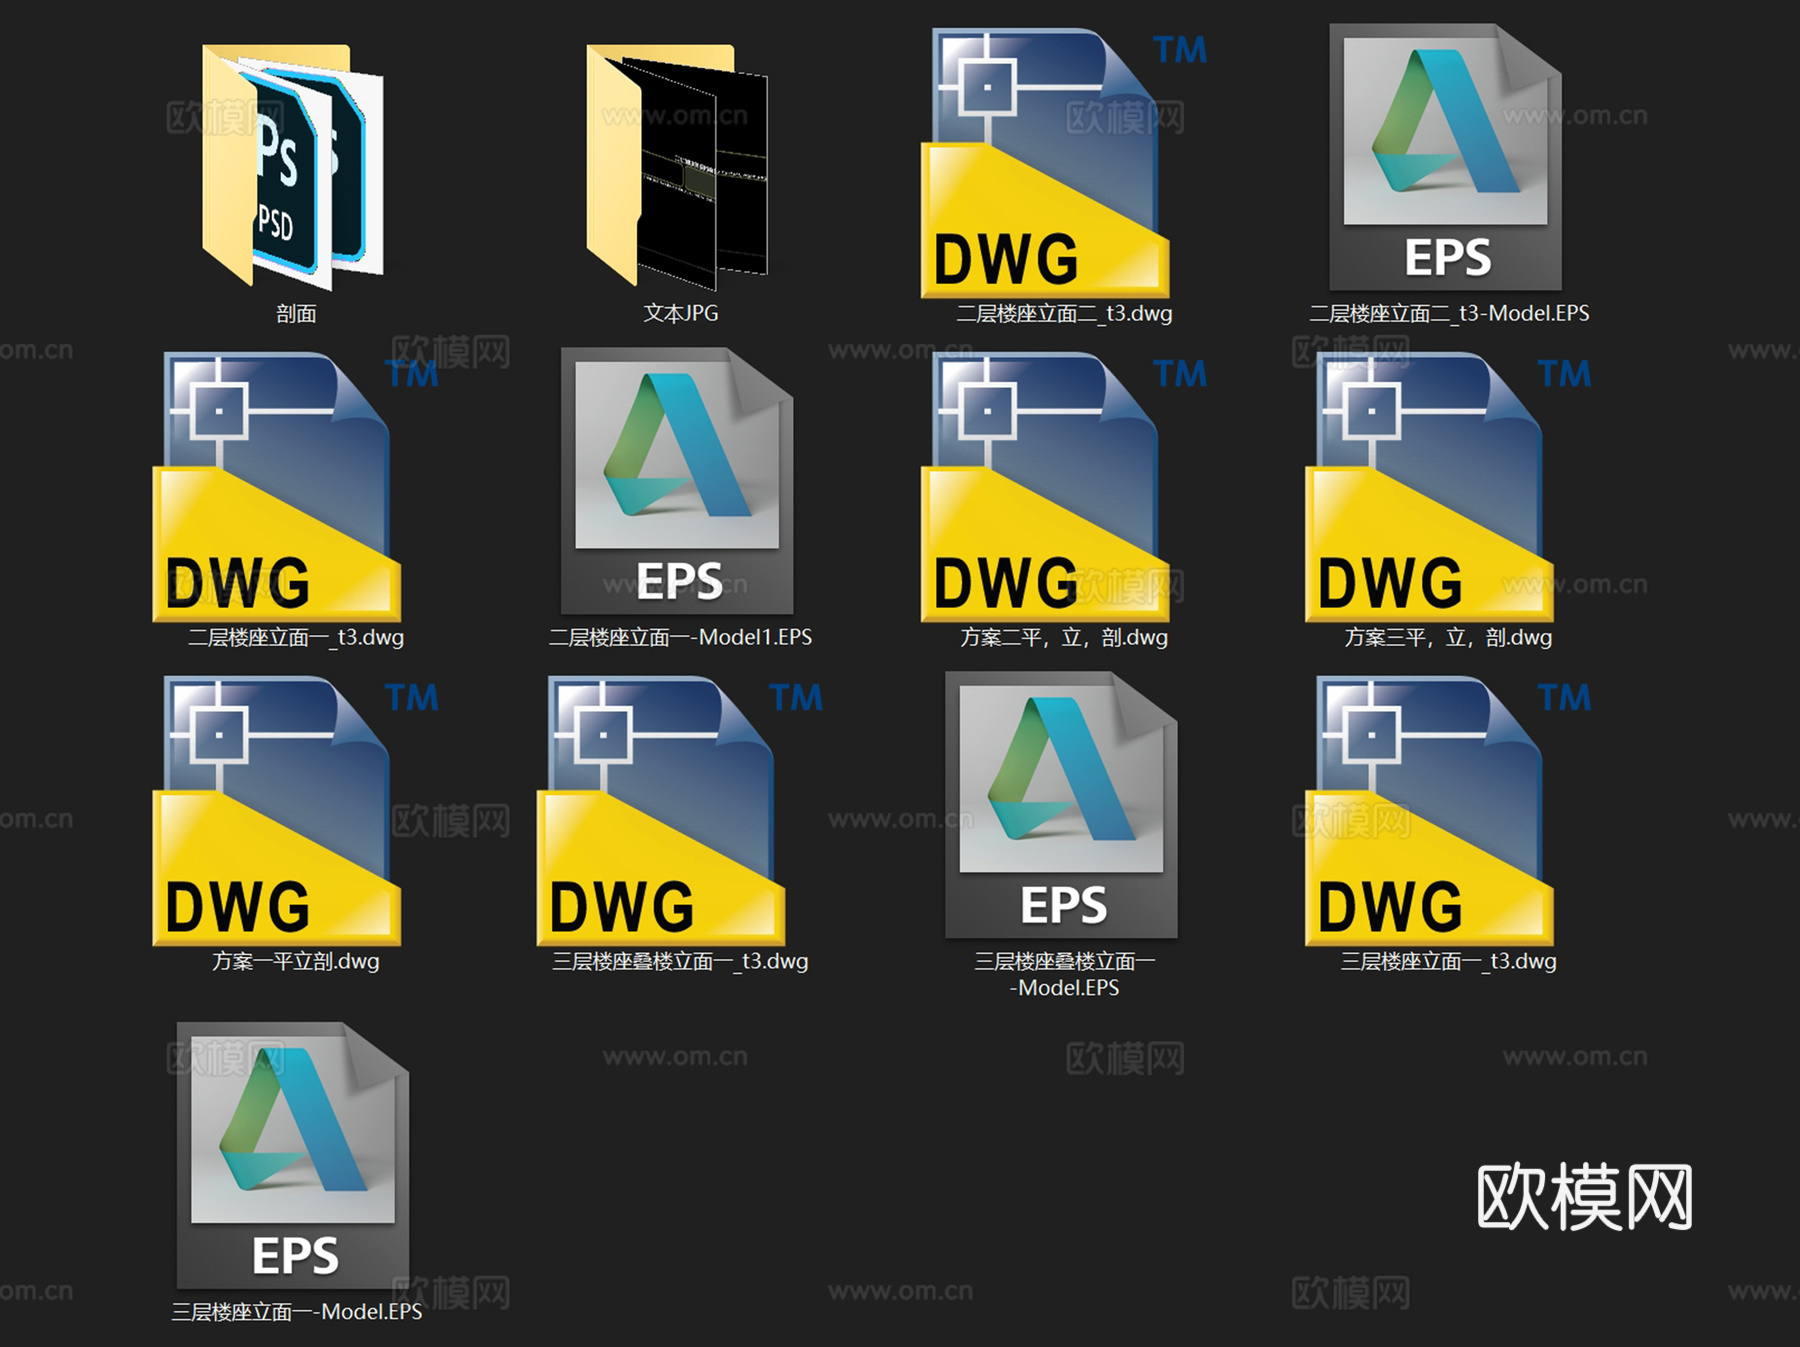The width and height of the screenshot is (1800, 1347).
Task: Select the file name 二层楼座立面一_t3.dwg
Action: pos(296,638)
